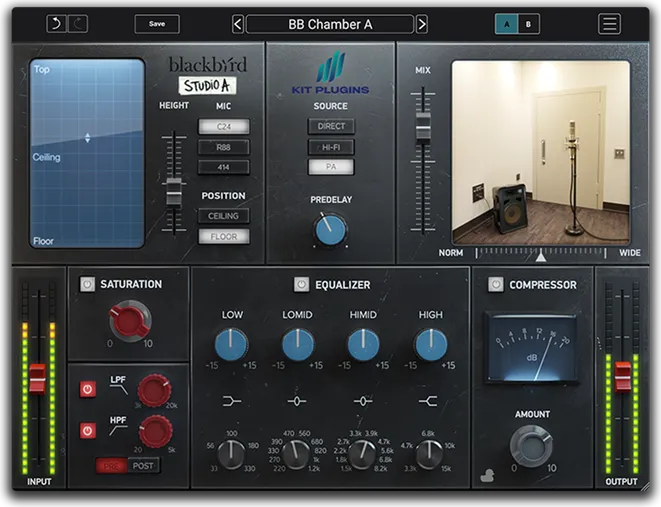The width and height of the screenshot is (661, 507).
Task: Set filter routing to POST
Action: pyautogui.click(x=143, y=466)
